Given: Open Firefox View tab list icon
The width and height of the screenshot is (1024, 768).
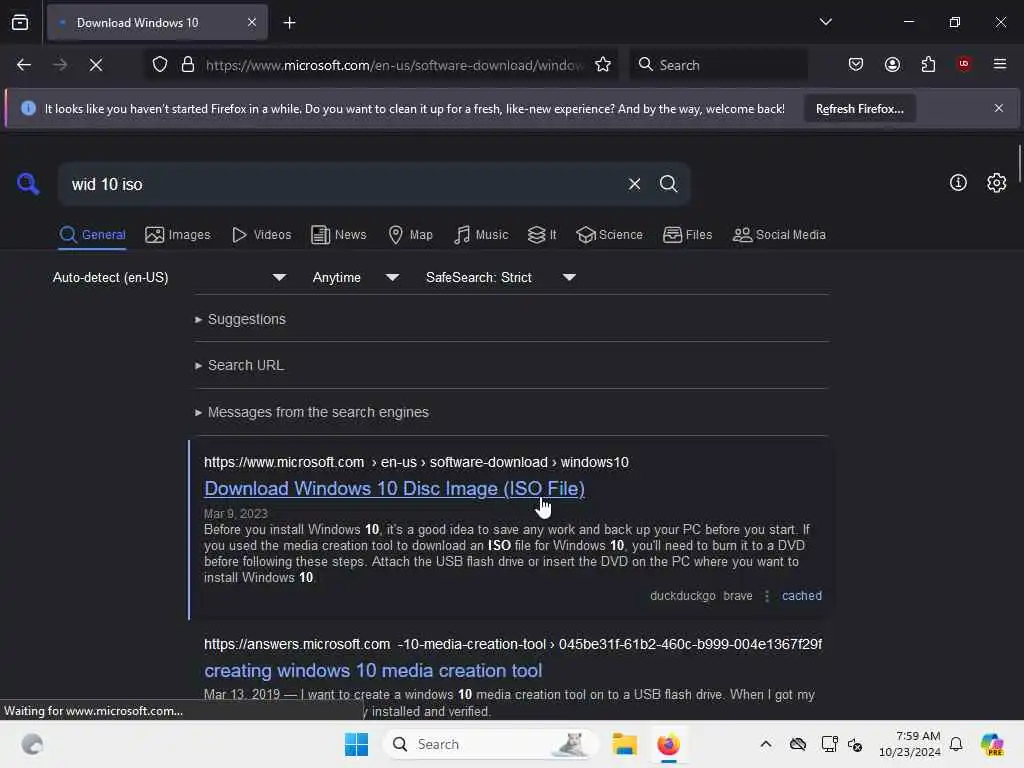Looking at the screenshot, I should pos(20,23).
